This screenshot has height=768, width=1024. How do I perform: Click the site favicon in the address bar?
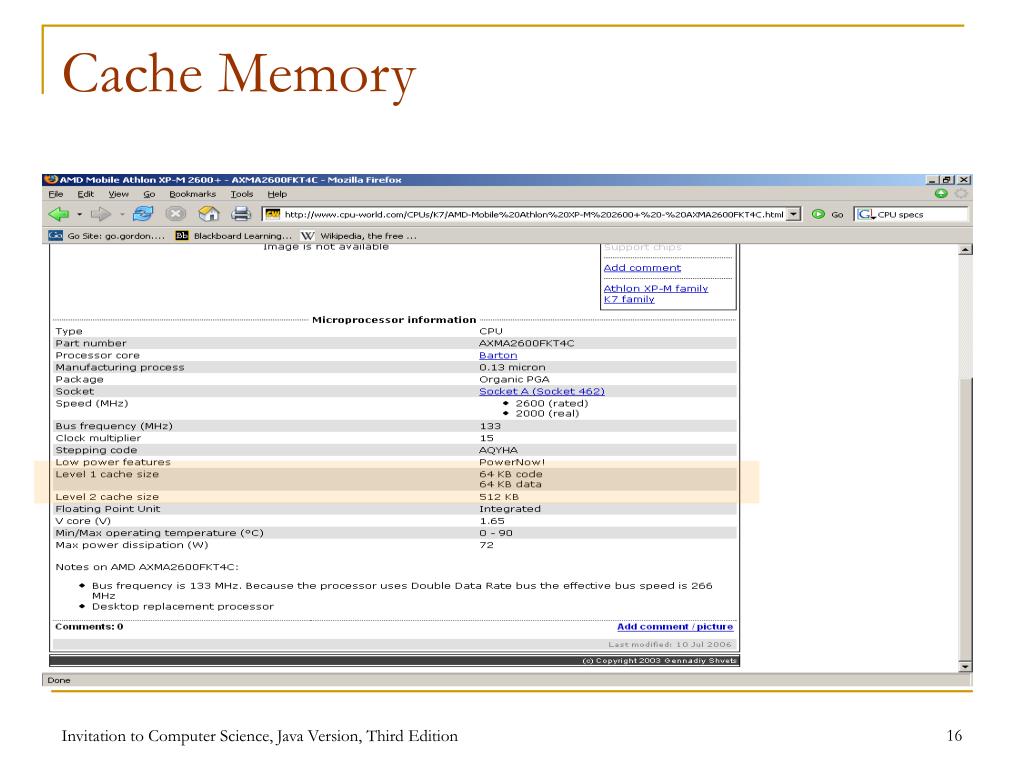[273, 214]
